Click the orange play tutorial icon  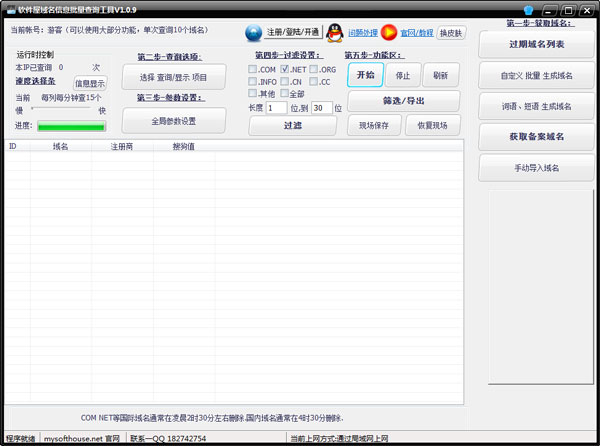pos(388,32)
